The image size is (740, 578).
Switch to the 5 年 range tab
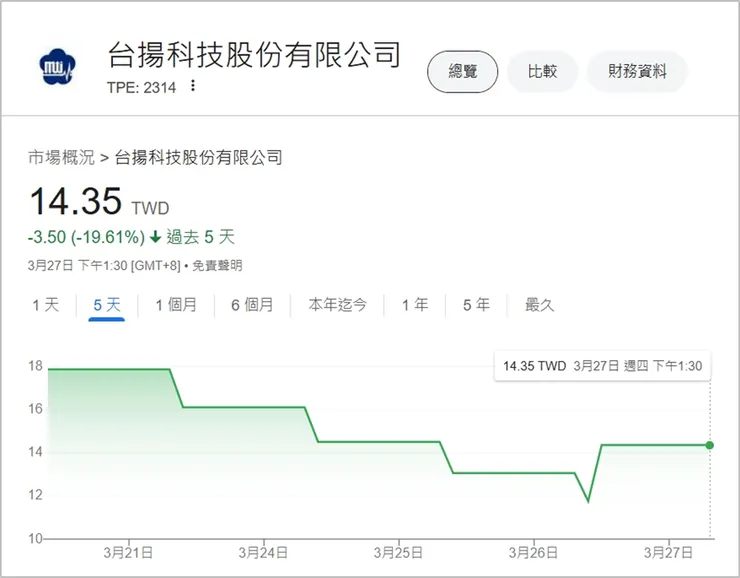click(x=476, y=305)
